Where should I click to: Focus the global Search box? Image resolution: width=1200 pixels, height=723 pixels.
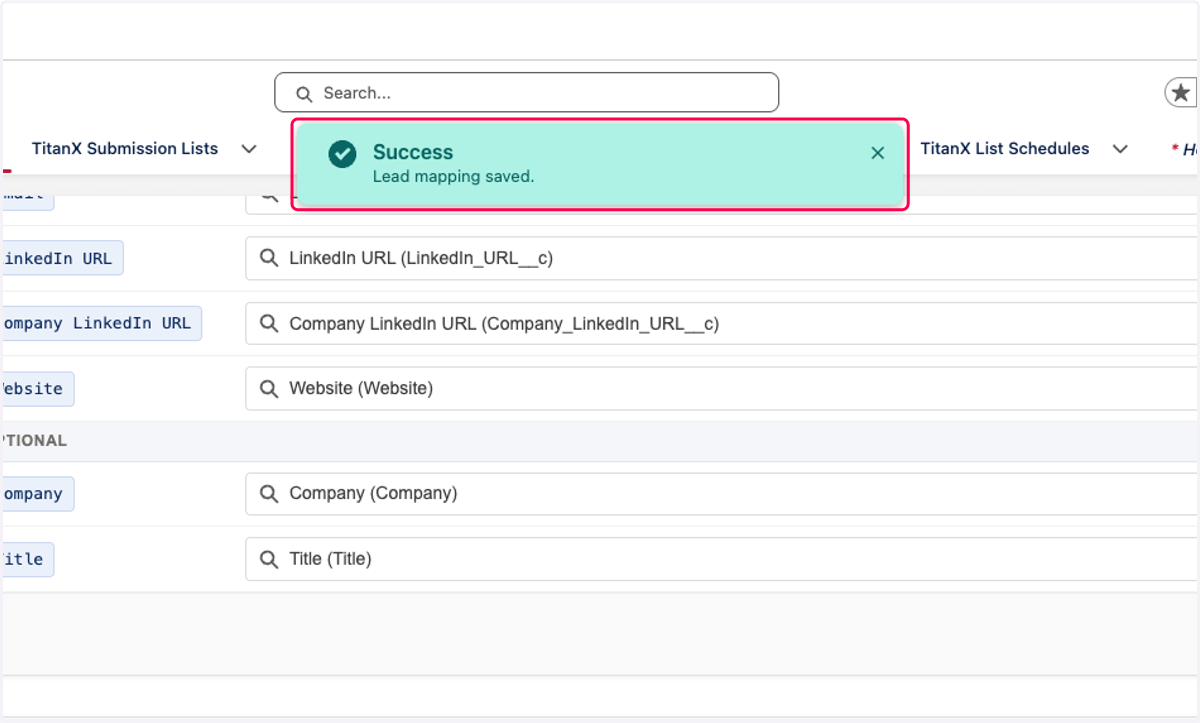click(x=527, y=93)
